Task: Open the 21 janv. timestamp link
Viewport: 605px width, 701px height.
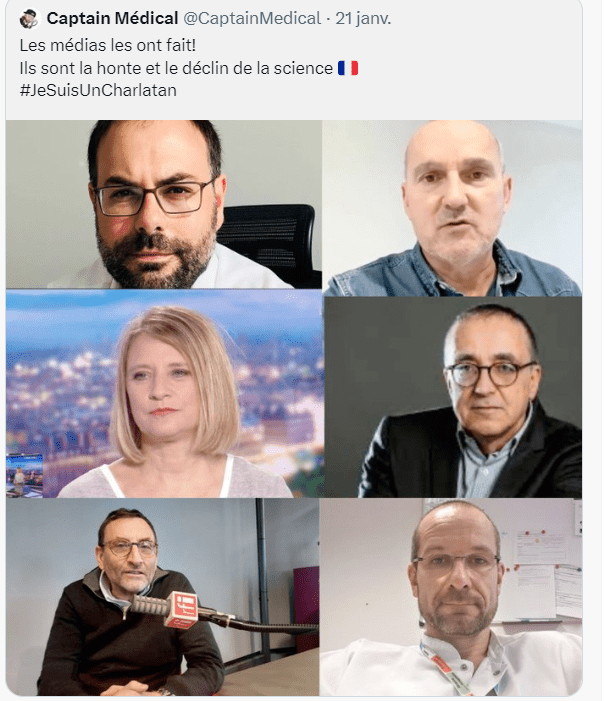Action: coord(363,18)
